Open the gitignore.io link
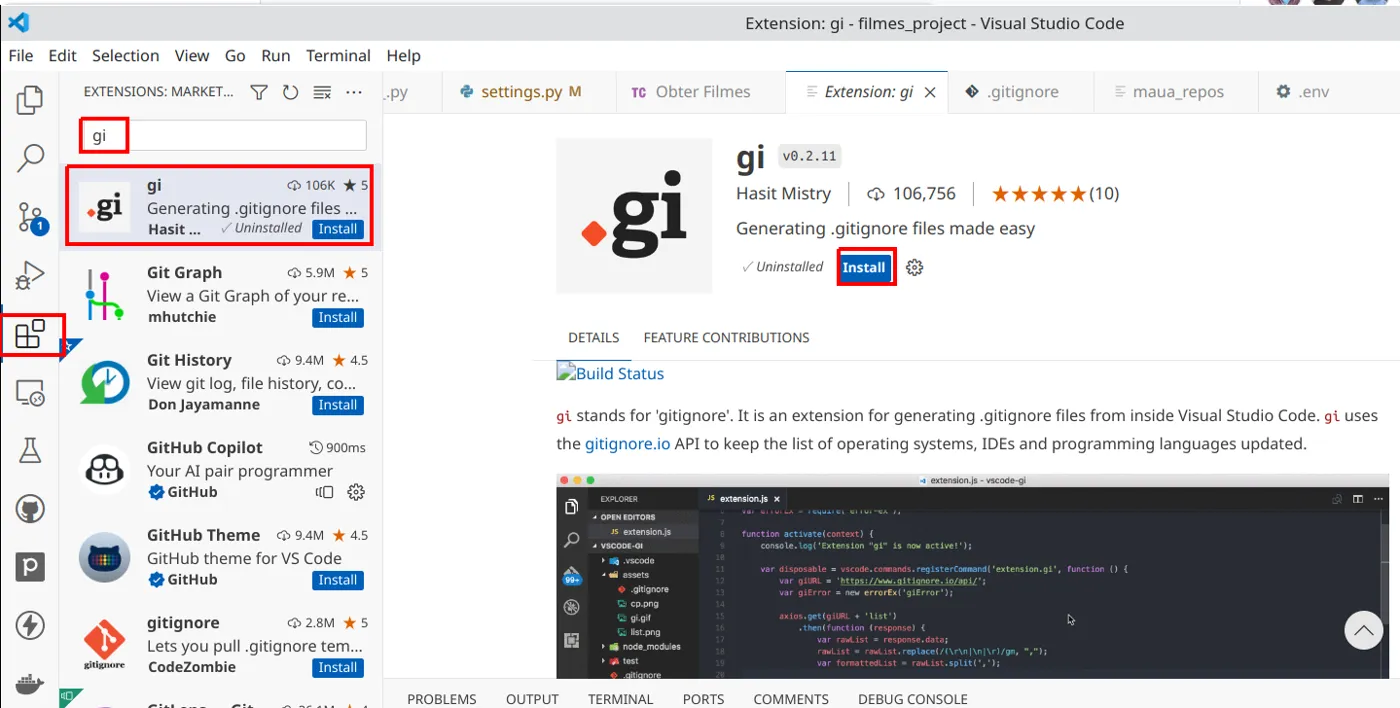This screenshot has height=708, width=1400. click(x=627, y=444)
